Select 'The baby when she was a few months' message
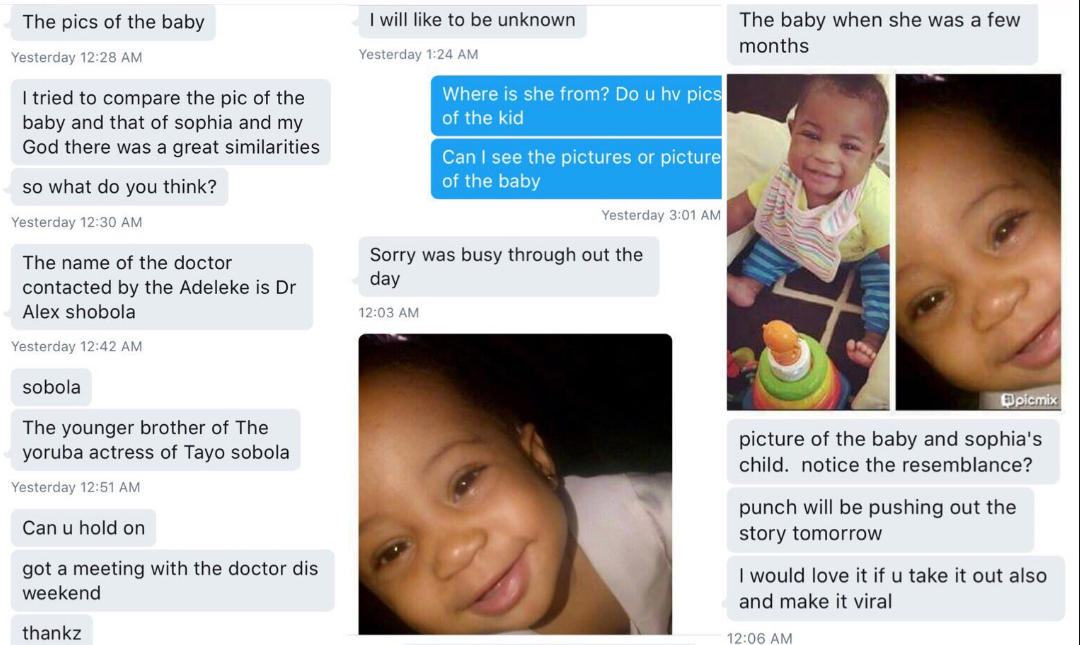The image size is (1080, 645). [882, 33]
